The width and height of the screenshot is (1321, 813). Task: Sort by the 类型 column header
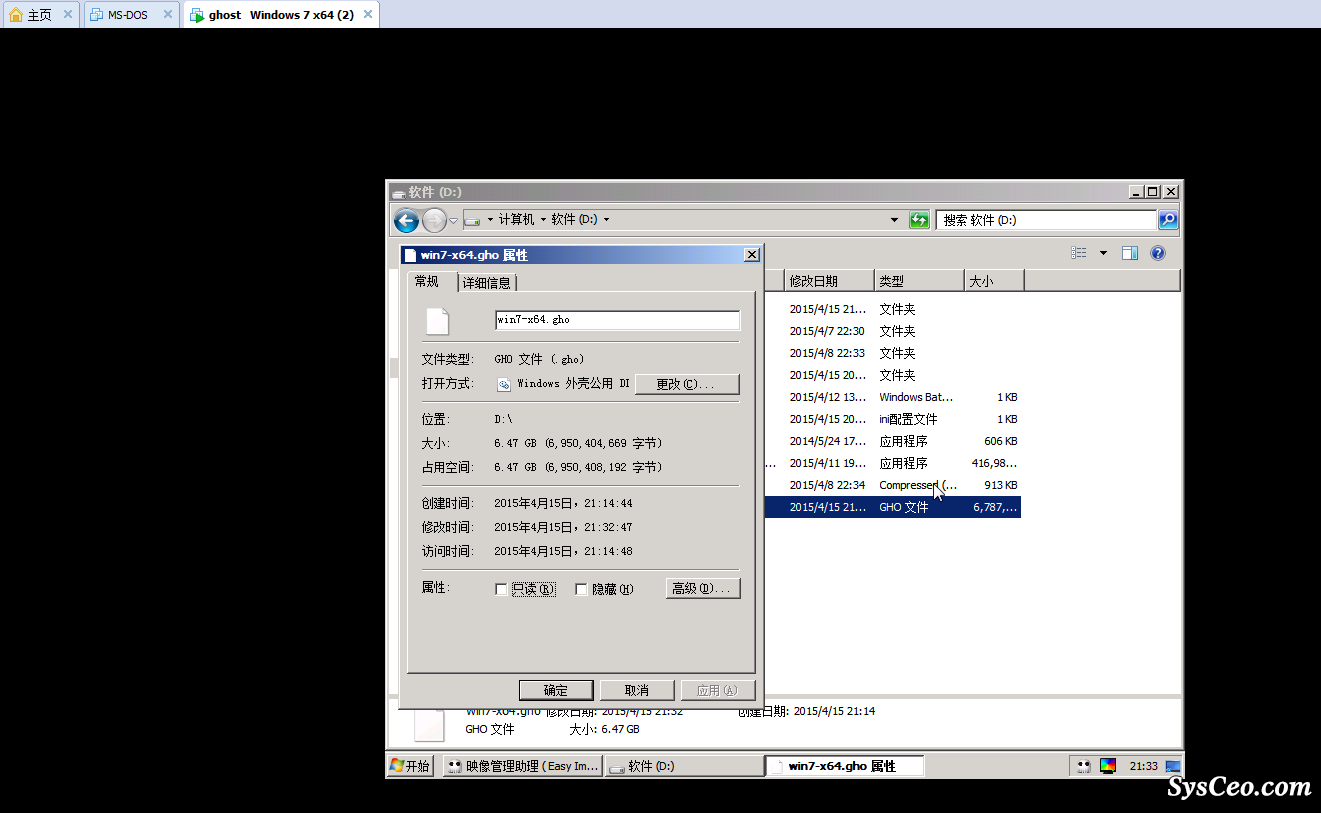point(920,281)
